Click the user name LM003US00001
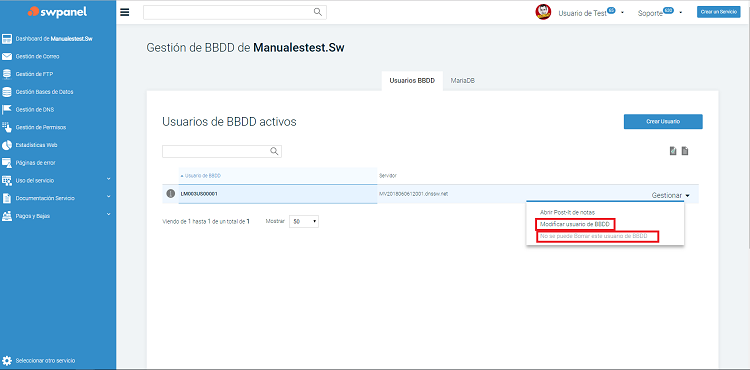 click(x=199, y=194)
